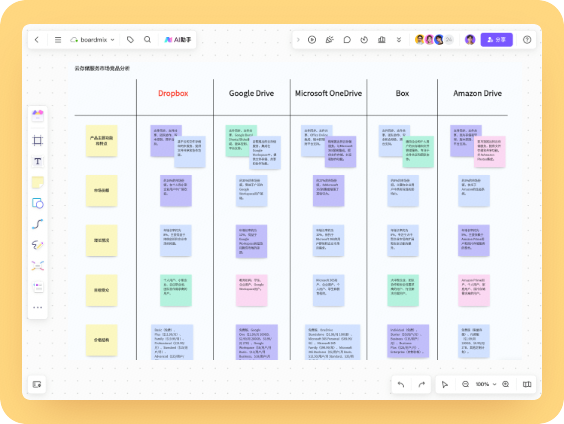Select the board title text above the table

[102, 68]
